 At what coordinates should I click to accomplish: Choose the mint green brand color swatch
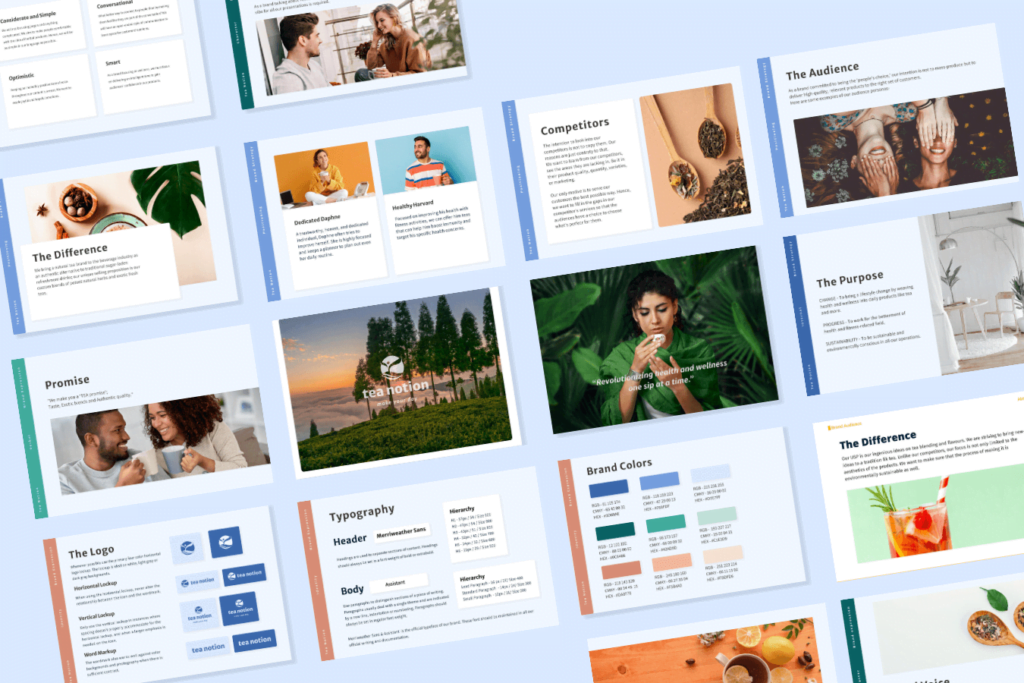coord(665,524)
